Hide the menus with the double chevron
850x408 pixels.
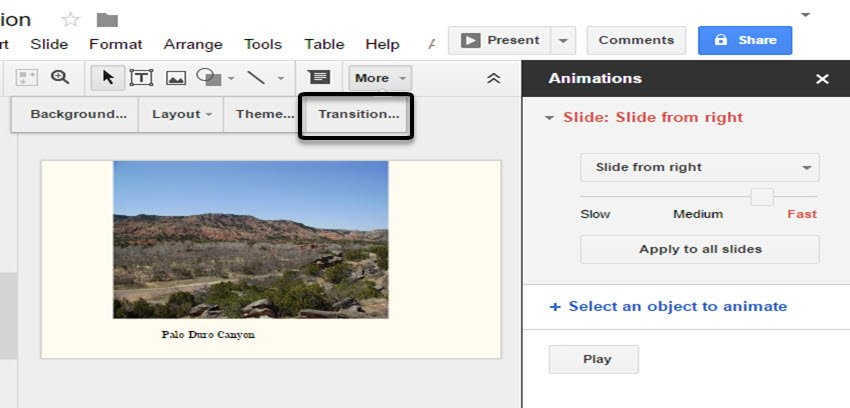[x=493, y=79]
